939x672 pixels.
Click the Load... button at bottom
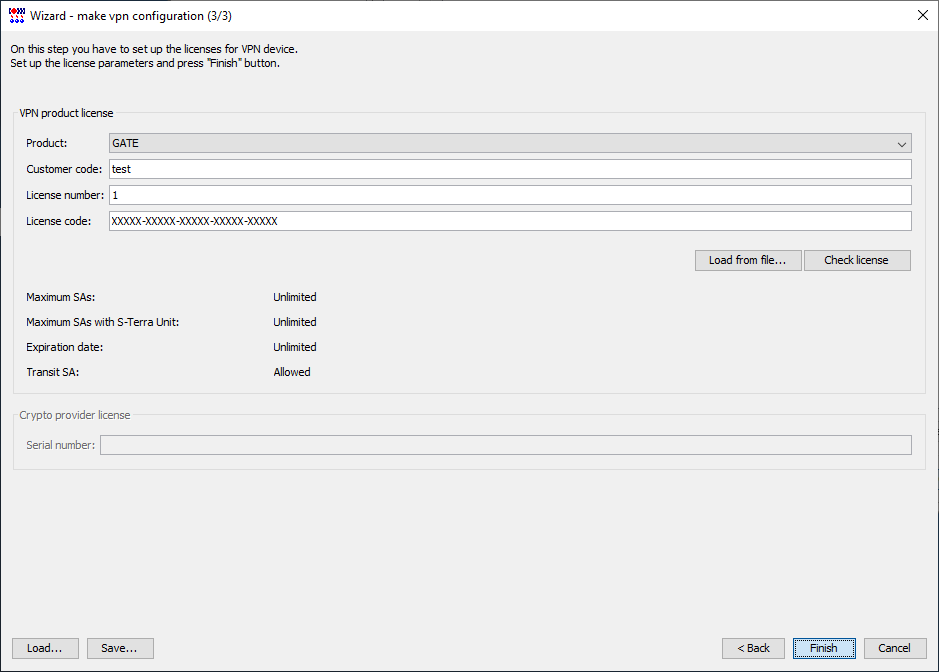click(x=45, y=648)
